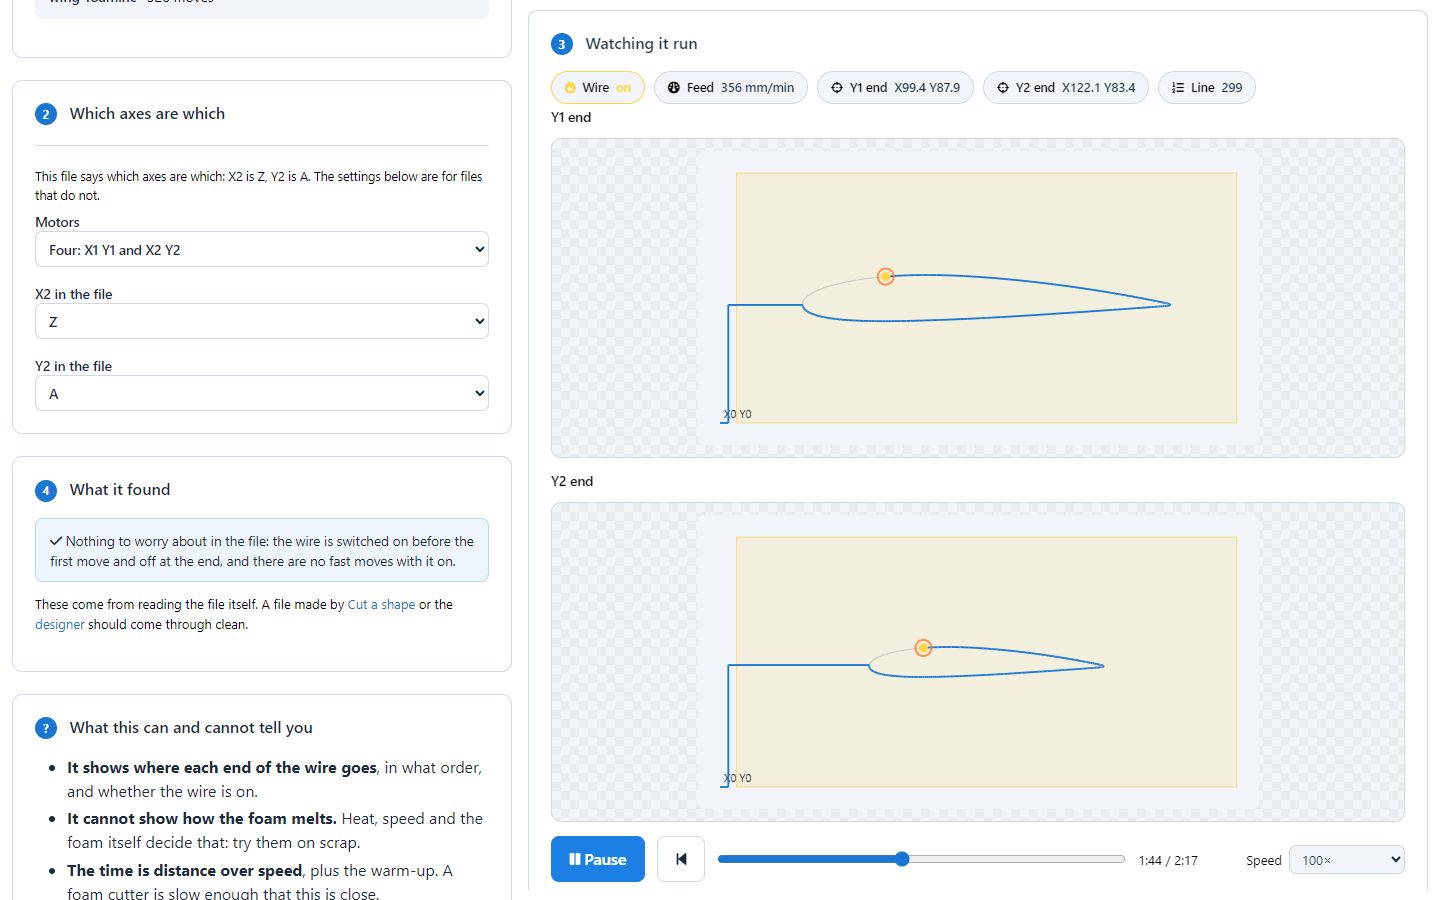Viewport: 1440px width, 900px height.
Task: Click the Y2 end crosshair icon
Action: pos(1003,88)
